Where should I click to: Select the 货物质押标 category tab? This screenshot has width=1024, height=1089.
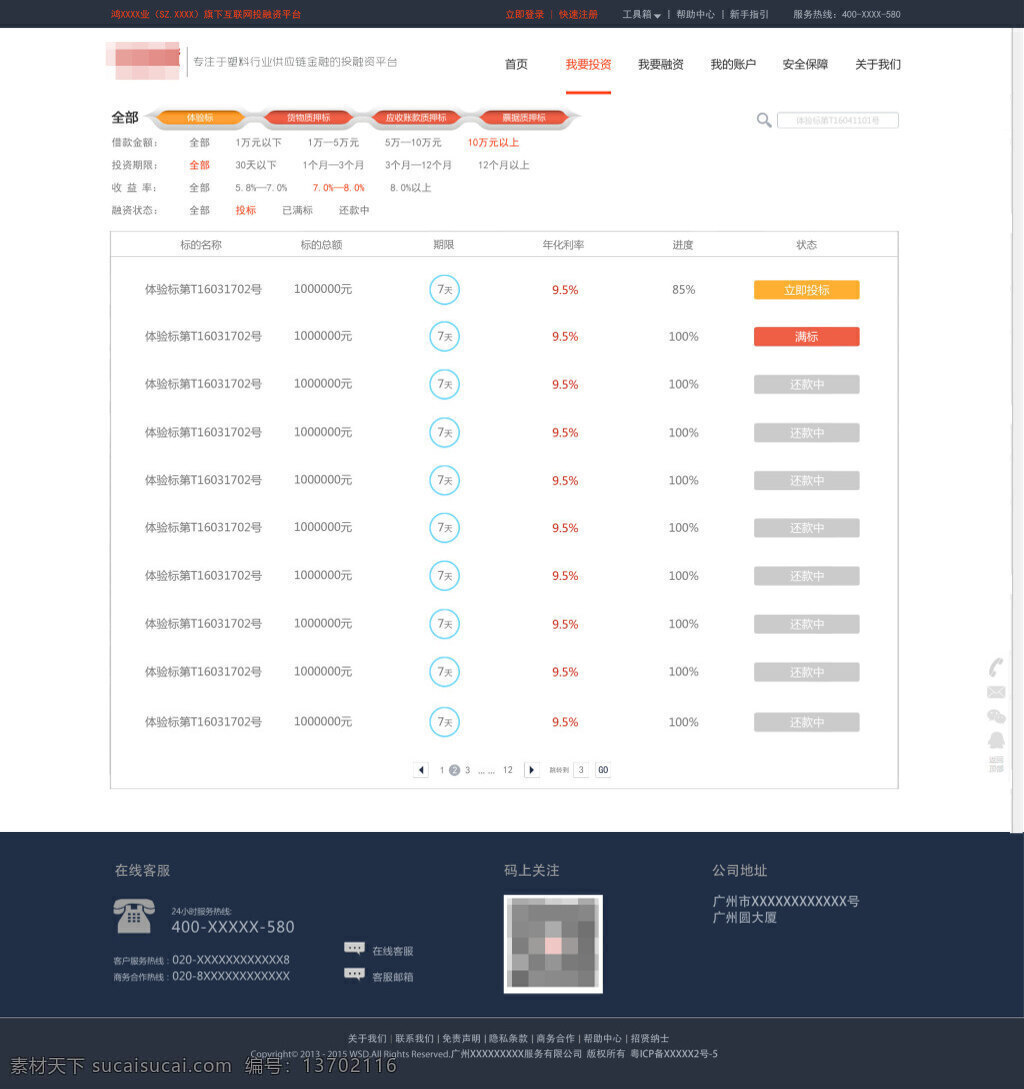tap(308, 118)
